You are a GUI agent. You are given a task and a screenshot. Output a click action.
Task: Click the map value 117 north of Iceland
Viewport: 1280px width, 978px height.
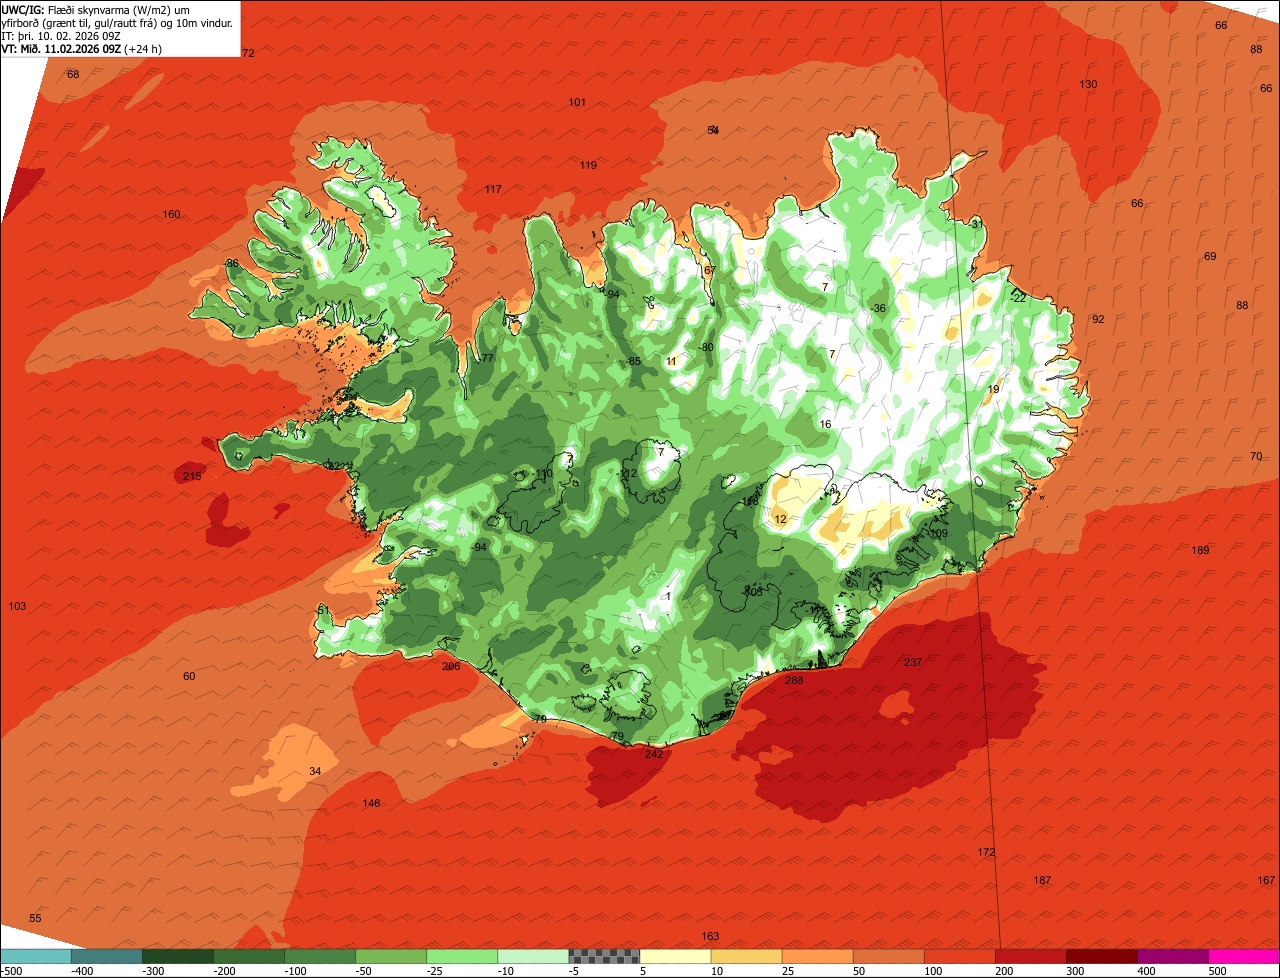point(493,189)
